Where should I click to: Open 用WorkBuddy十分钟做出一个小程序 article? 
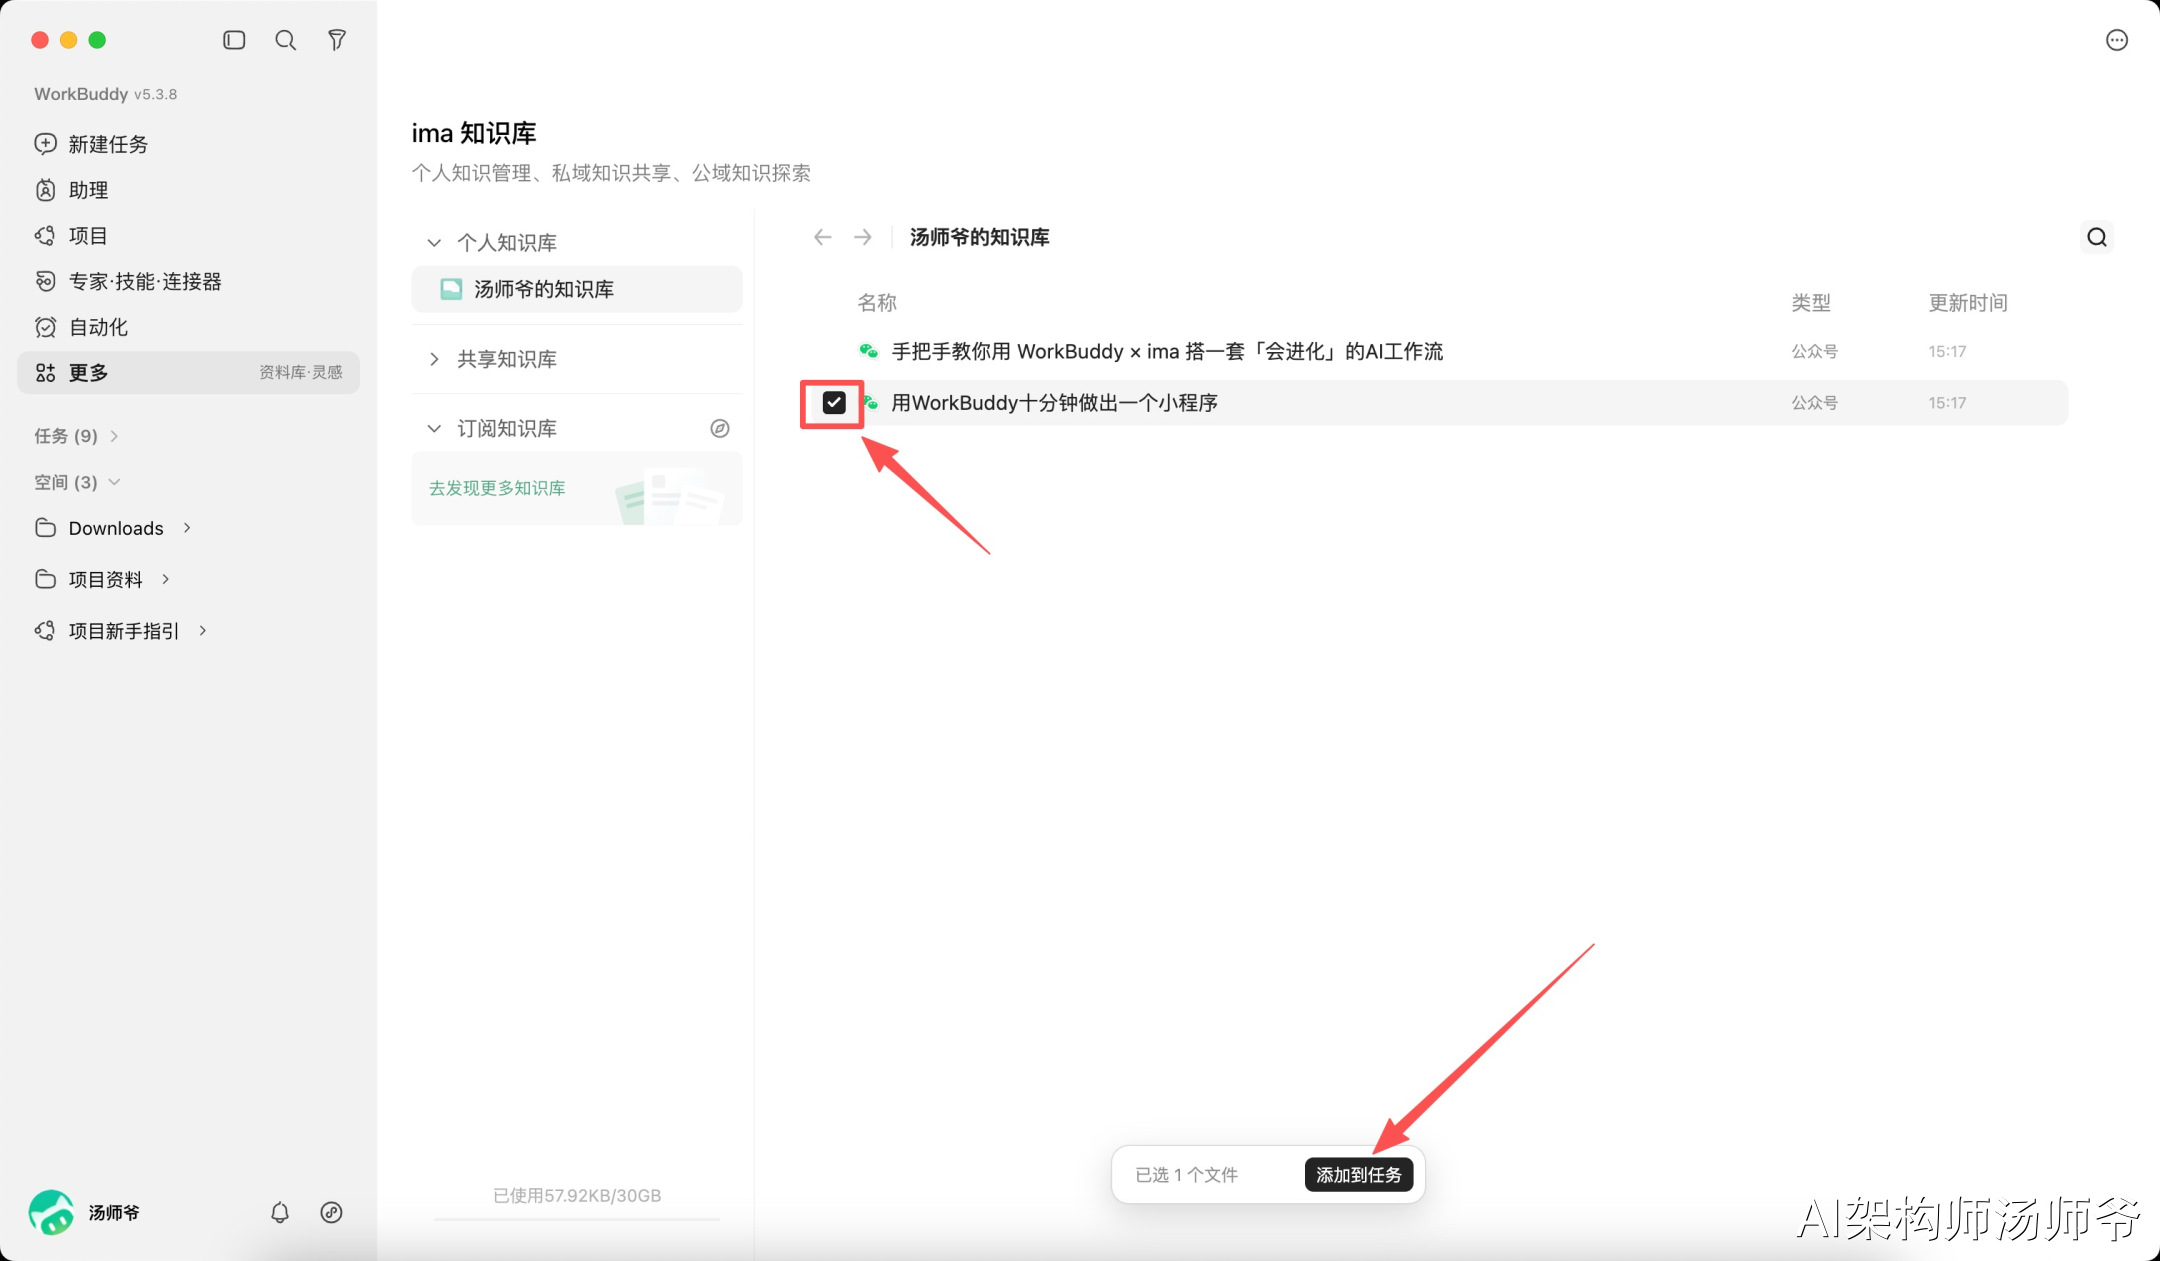click(x=1054, y=403)
